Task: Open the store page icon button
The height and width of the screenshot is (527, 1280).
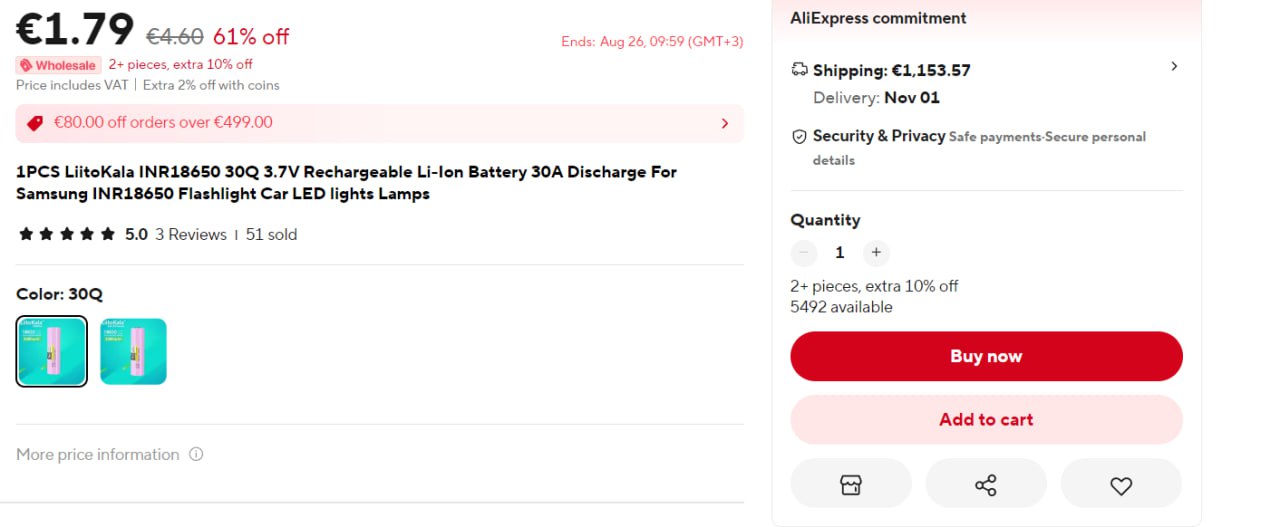Action: (x=850, y=485)
